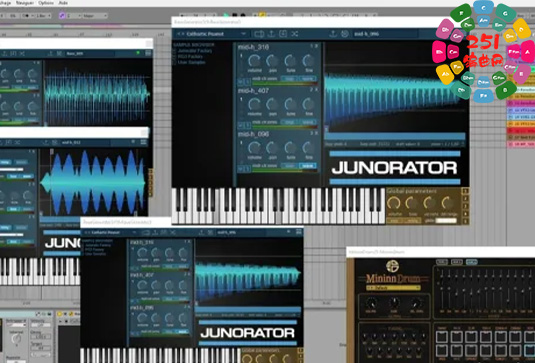The height and width of the screenshot is (363, 535).
Task: Click mid-h_096 sample name field in large Junorator header
Action: (385, 34)
